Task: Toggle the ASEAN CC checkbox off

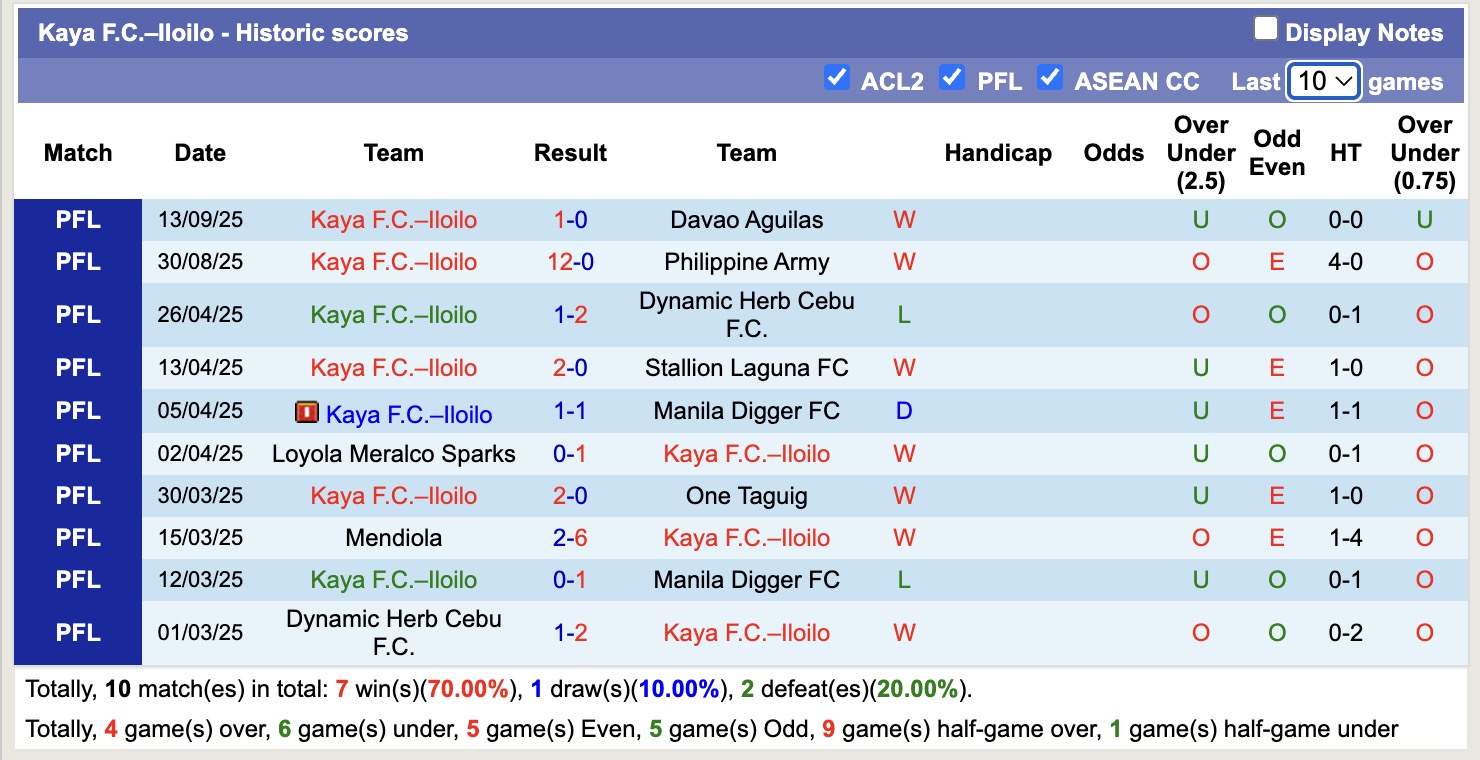Action: [1051, 77]
